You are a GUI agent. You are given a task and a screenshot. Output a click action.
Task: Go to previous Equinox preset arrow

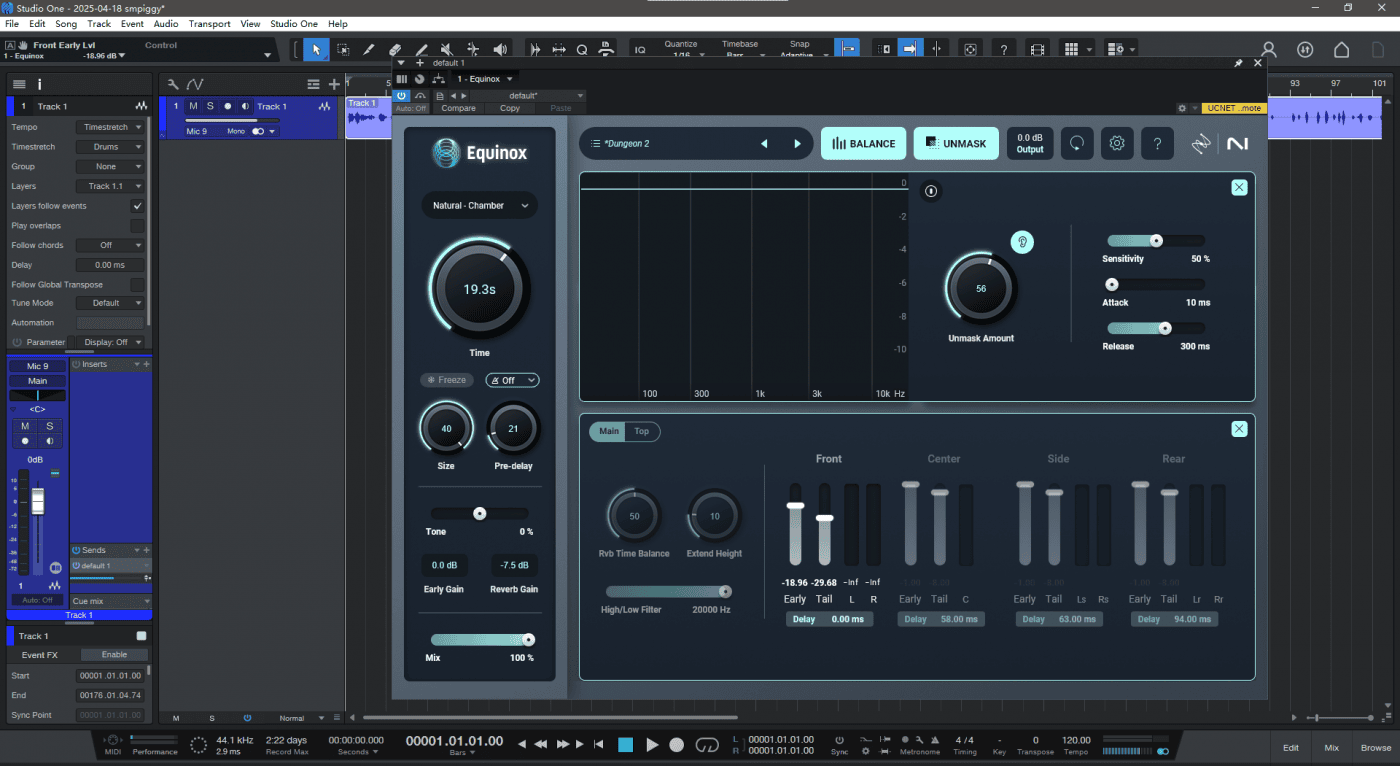pyautogui.click(x=765, y=144)
